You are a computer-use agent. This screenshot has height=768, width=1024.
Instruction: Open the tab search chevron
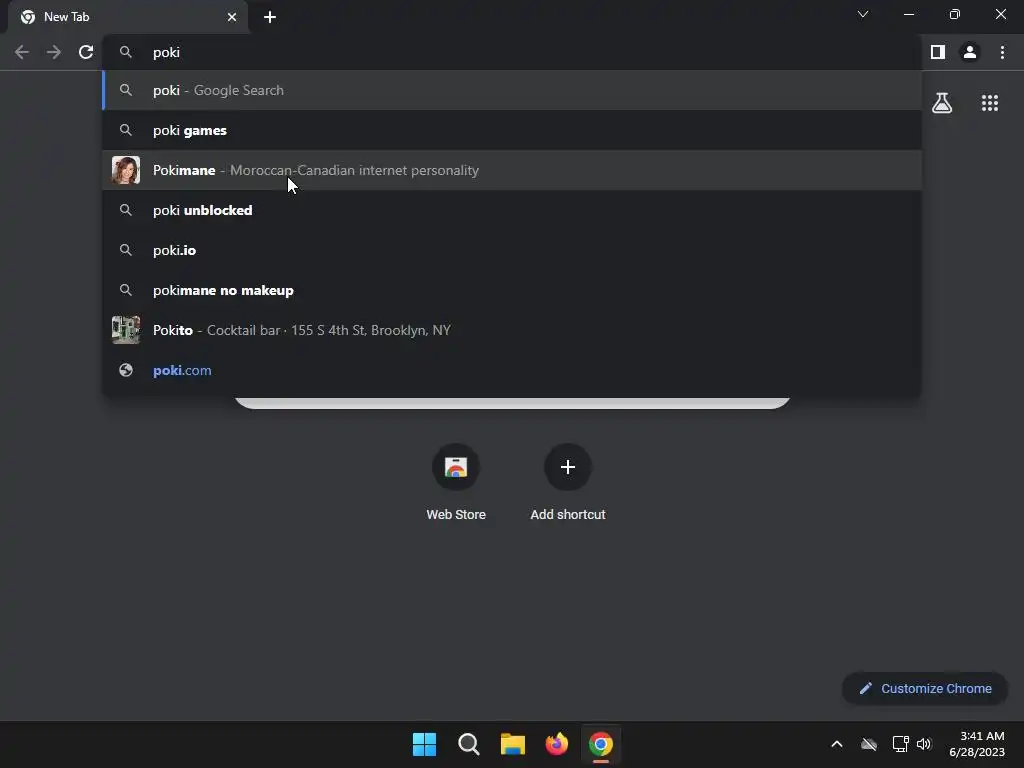863,14
